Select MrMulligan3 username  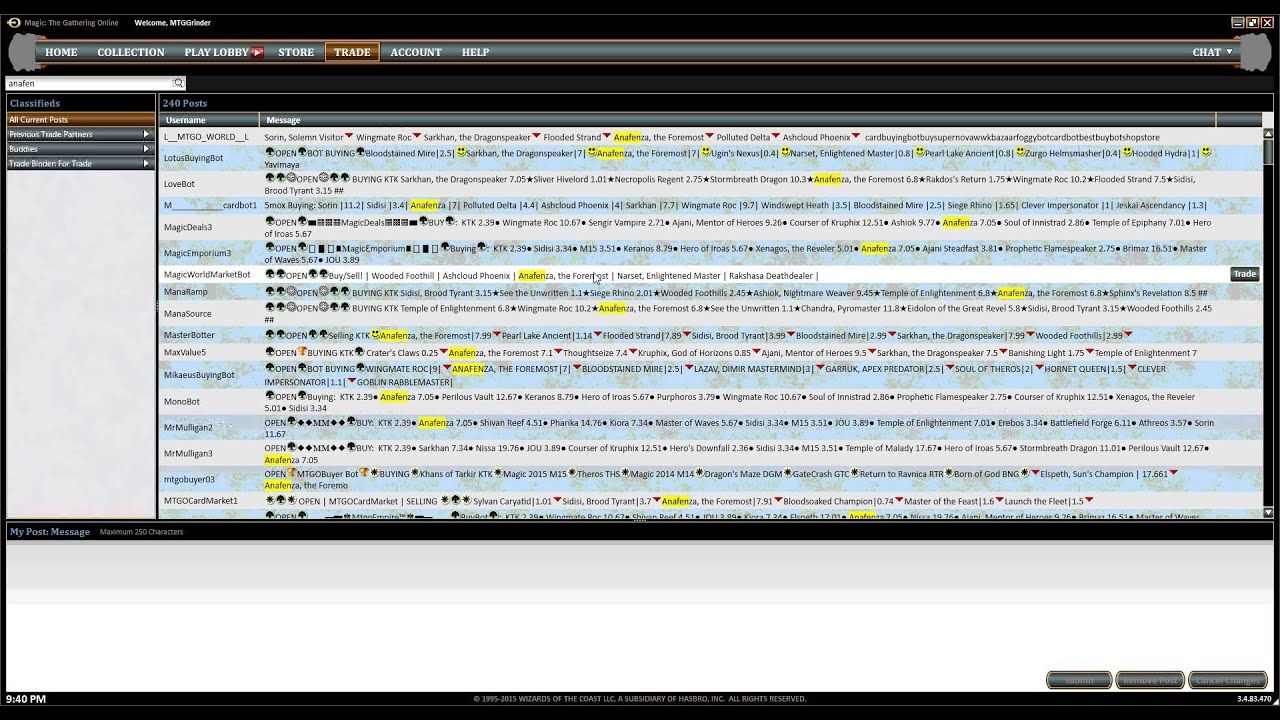pyautogui.click(x=188, y=454)
